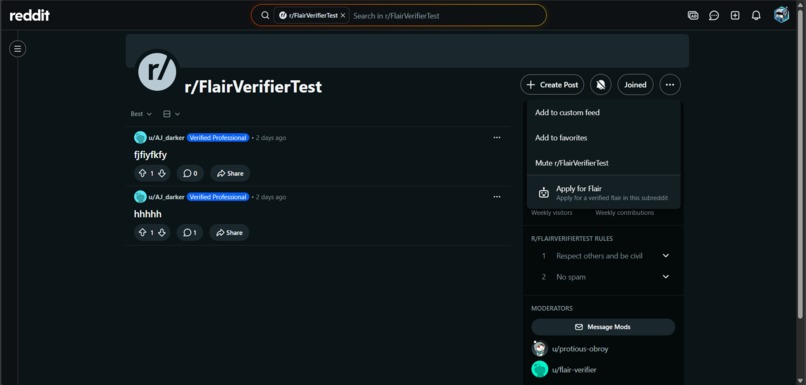The image size is (806, 385).
Task: Click the create post plus icon in header
Action: [735, 15]
